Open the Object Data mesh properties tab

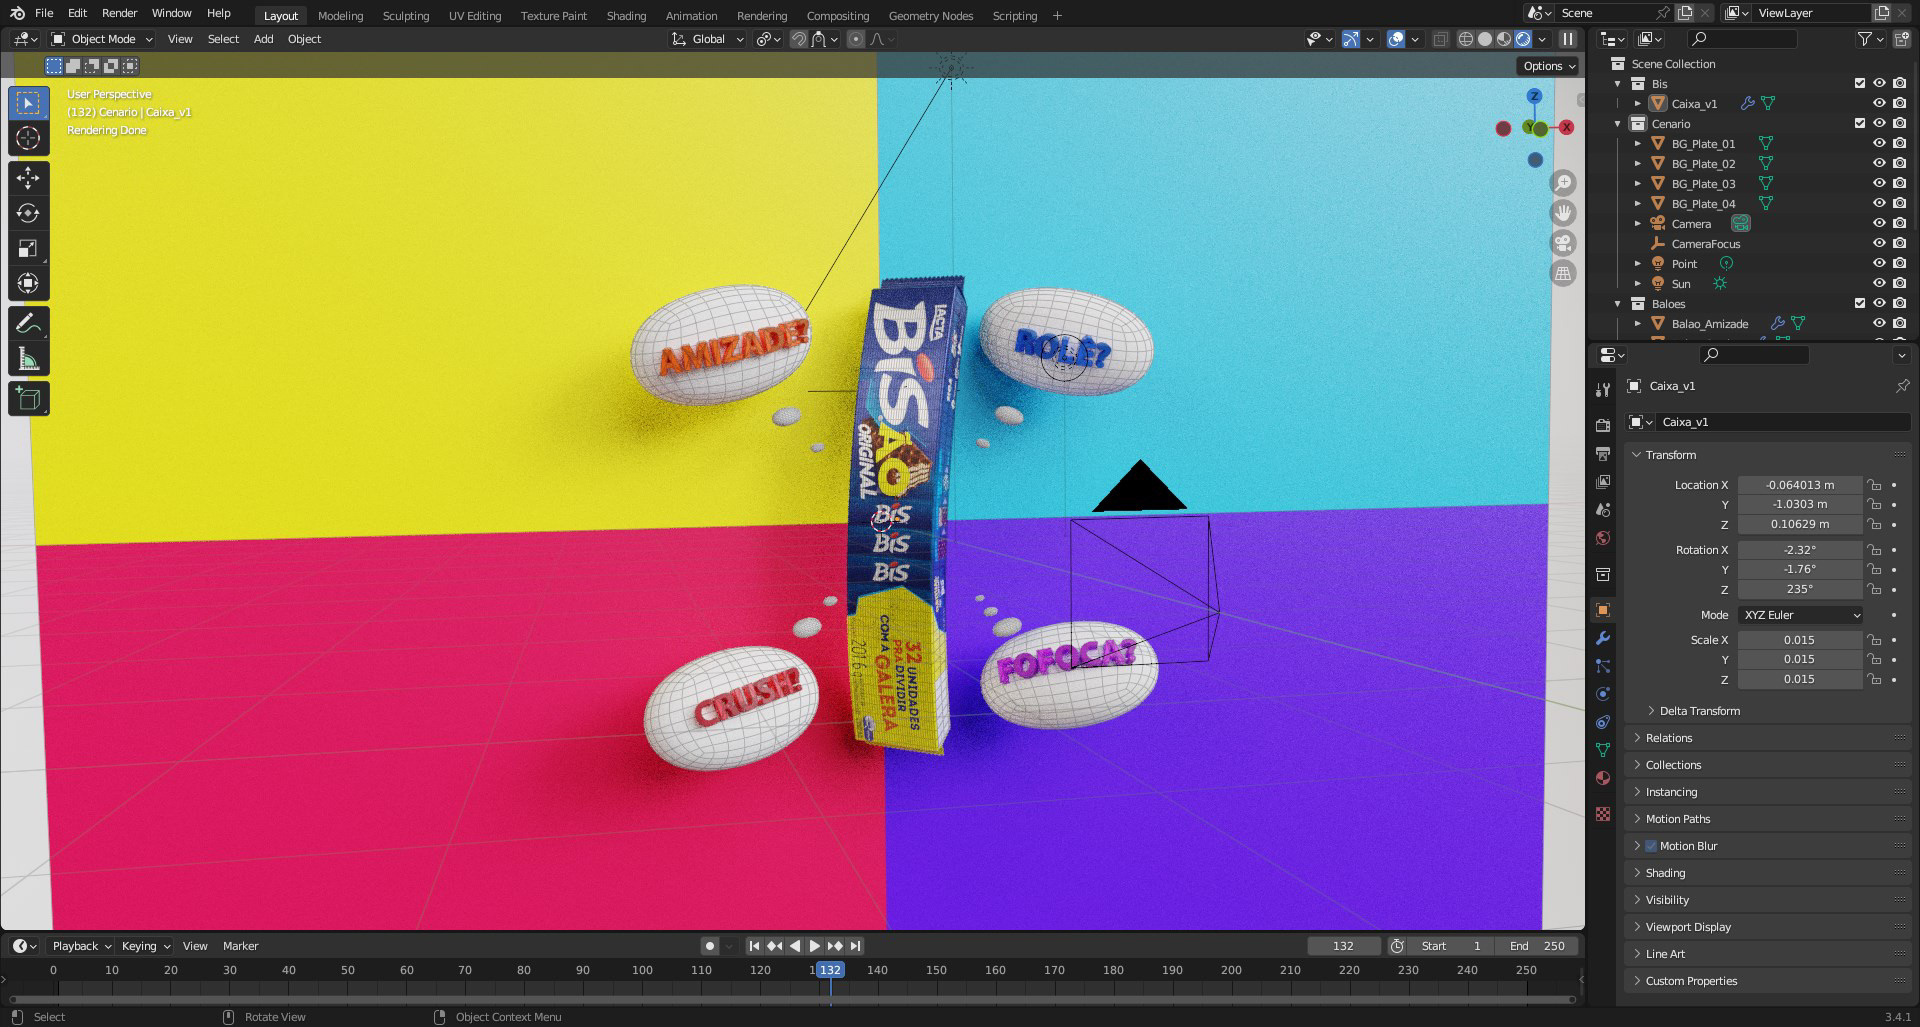click(1603, 750)
